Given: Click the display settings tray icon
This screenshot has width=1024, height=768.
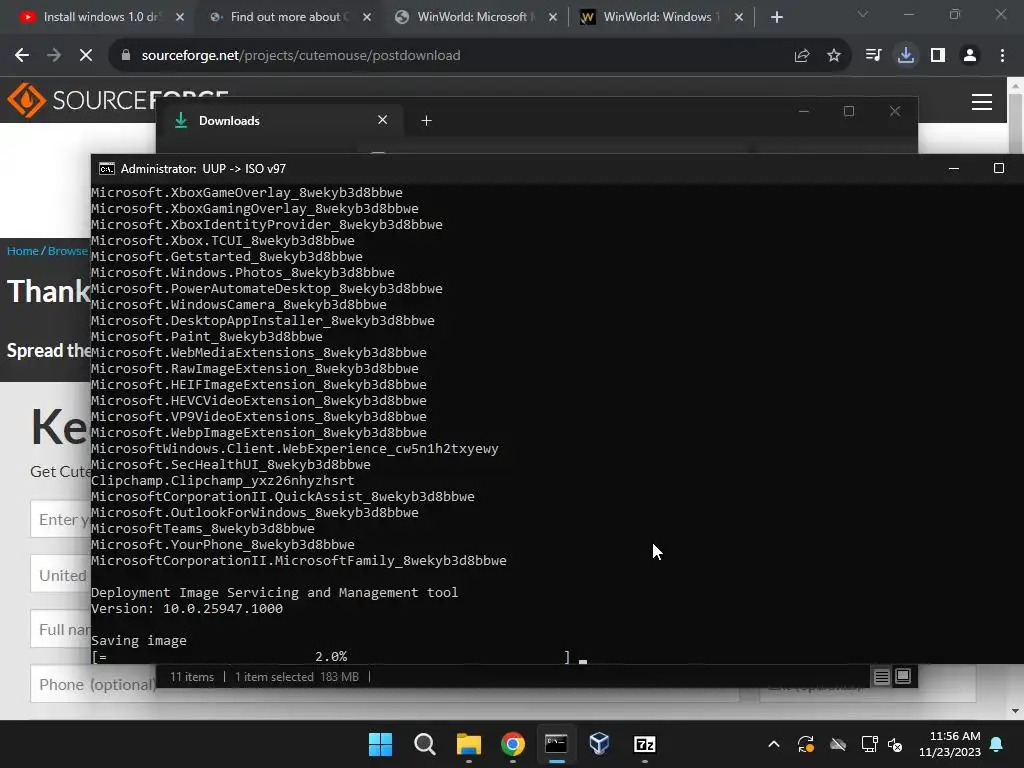Looking at the screenshot, I should click(869, 744).
